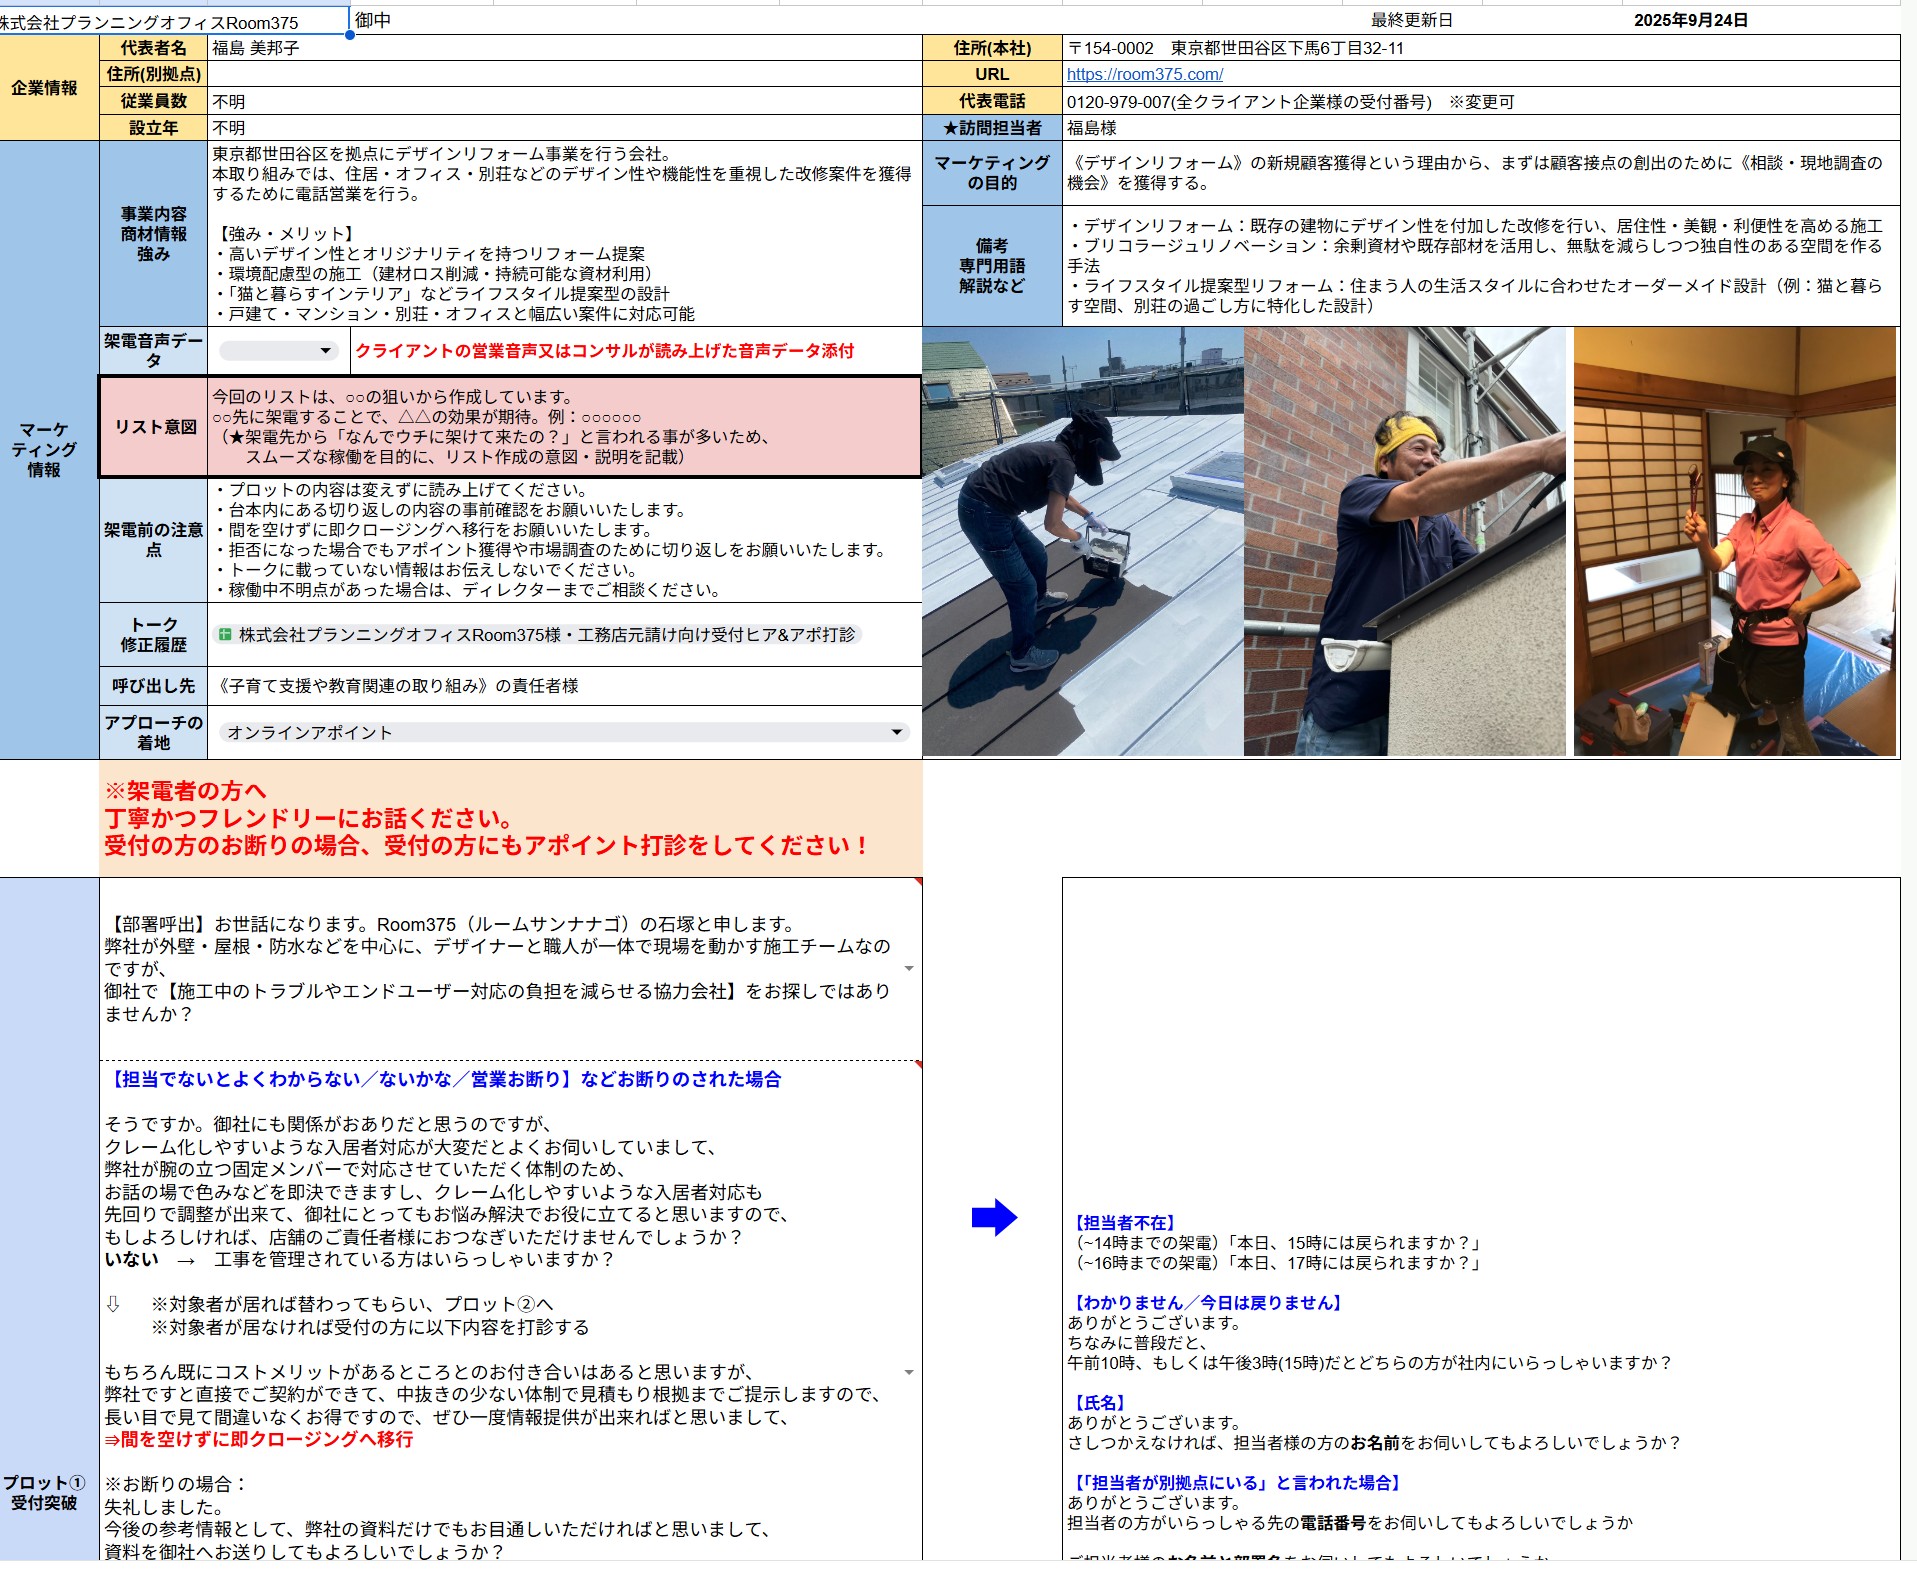The height and width of the screenshot is (1575, 1917).
Task: Open the empty 架電音声データ dropdown chip
Action: [x=277, y=351]
